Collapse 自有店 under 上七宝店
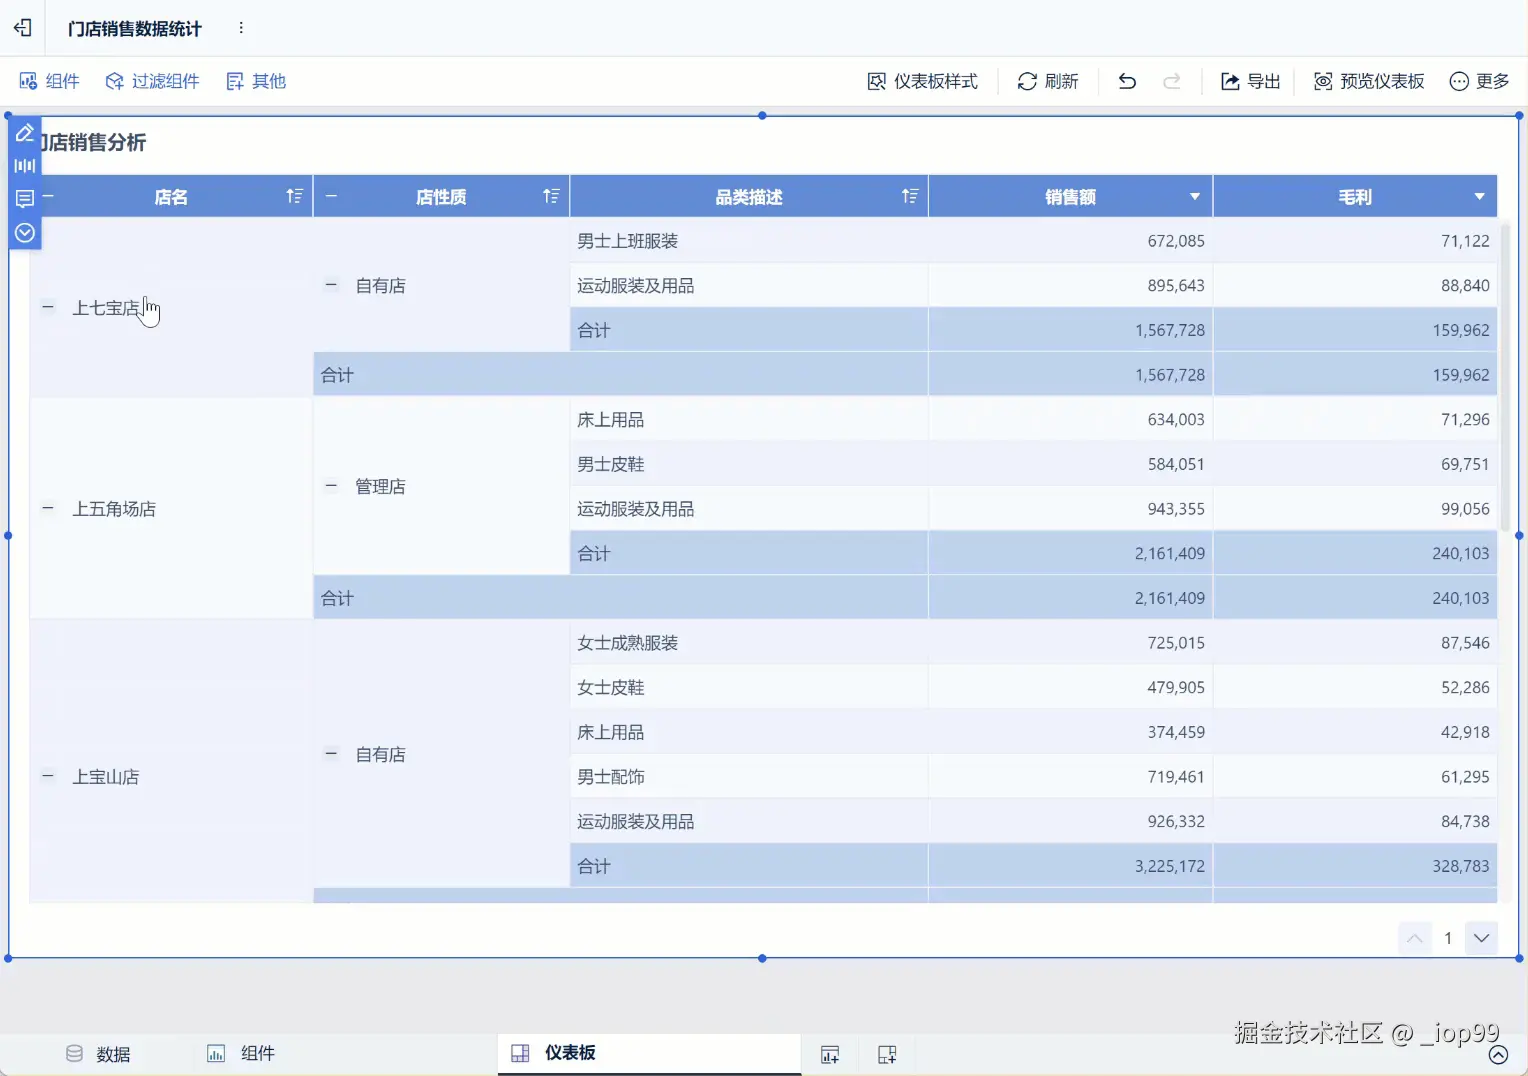 click(331, 285)
